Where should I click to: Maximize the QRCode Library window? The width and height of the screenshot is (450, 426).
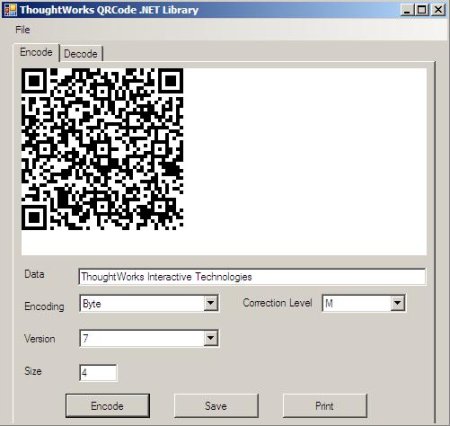[x=422, y=10]
